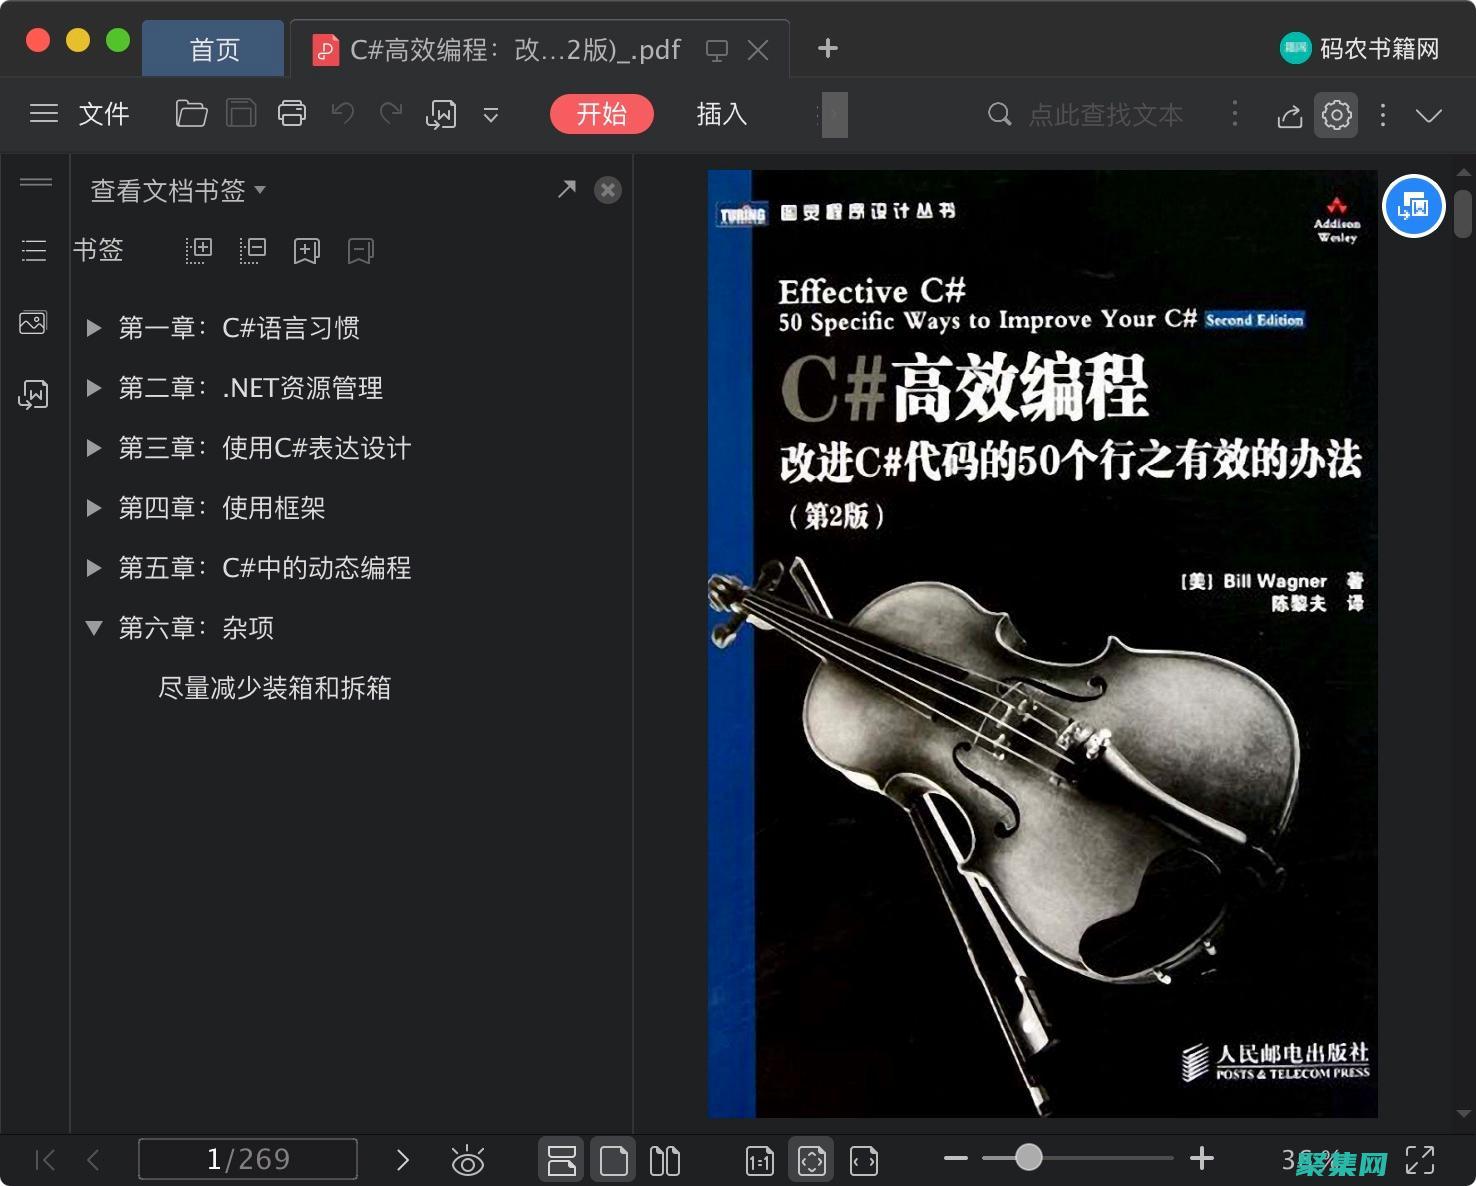Undo the last action
Screen dimensions: 1476x1186
341,113
